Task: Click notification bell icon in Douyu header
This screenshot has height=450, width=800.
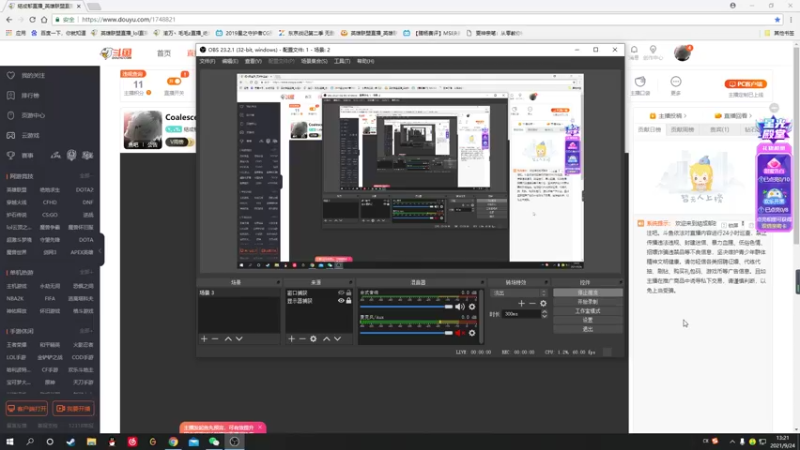Action: tap(634, 50)
